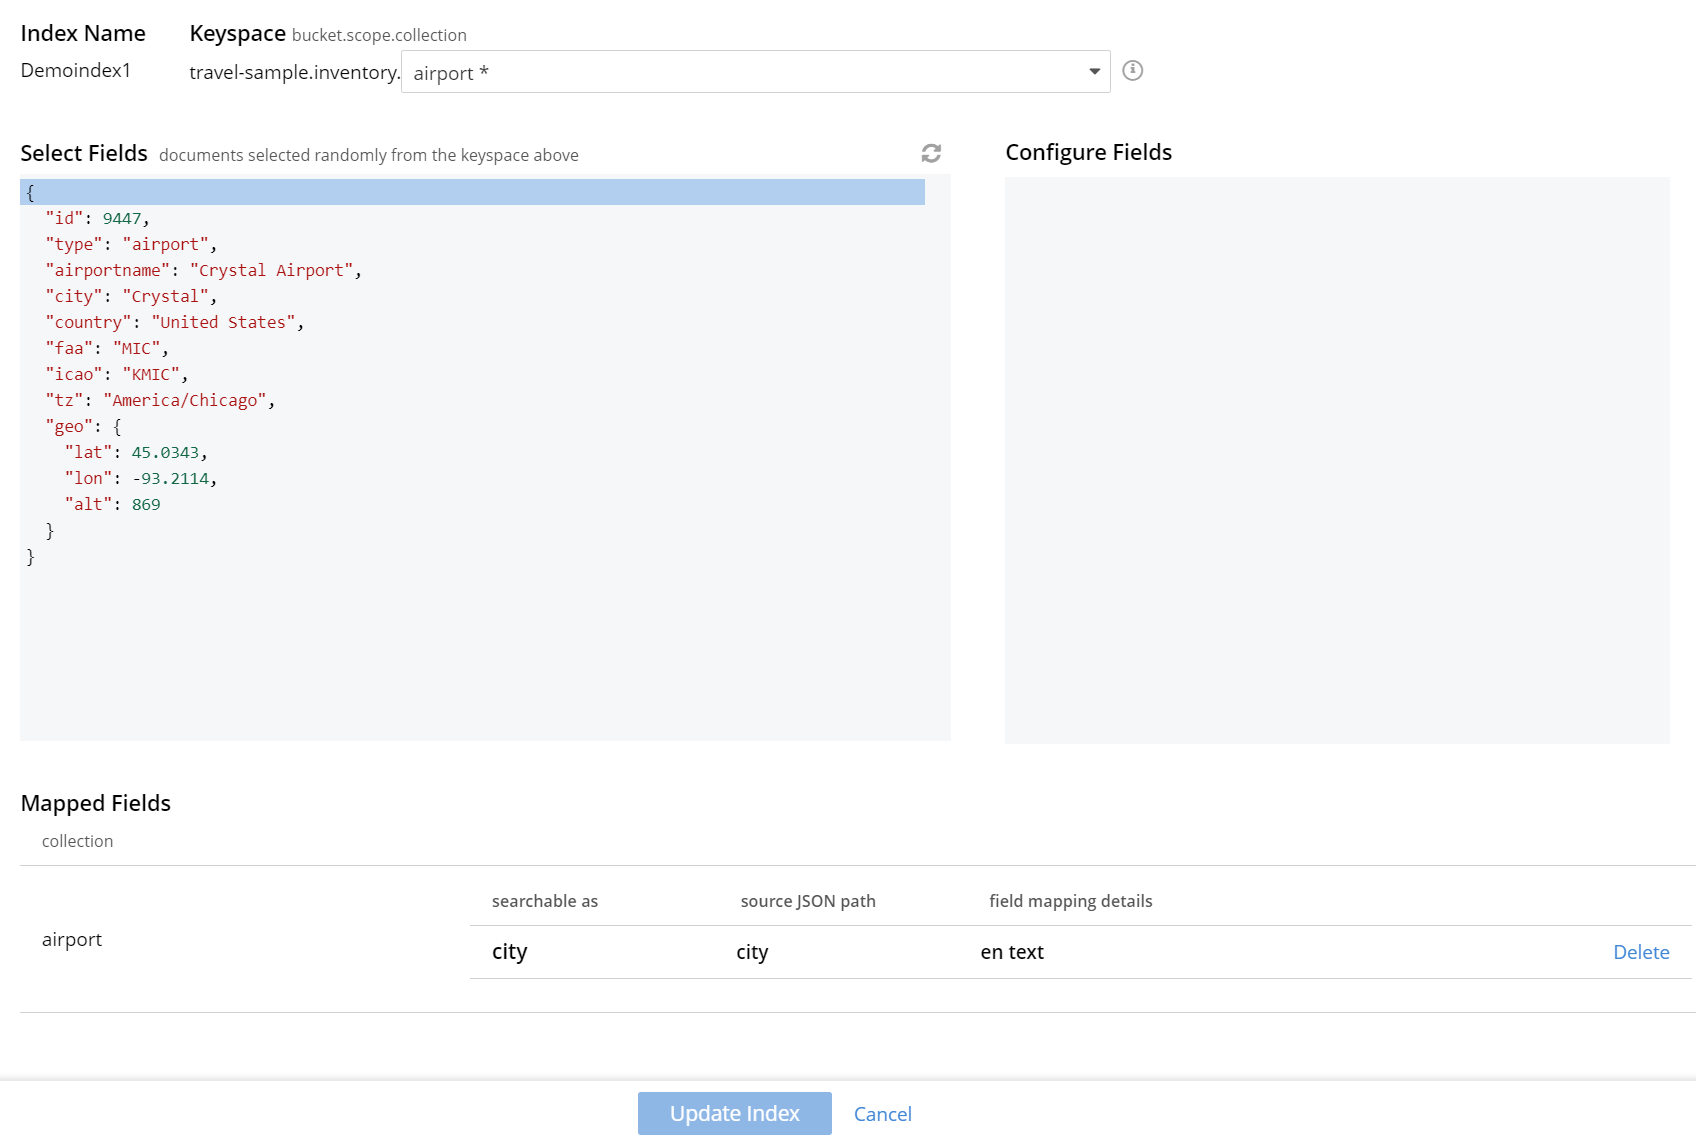Click the travel-sample.inventory. keyspace prefix
This screenshot has width=1696, height=1145.
click(295, 72)
